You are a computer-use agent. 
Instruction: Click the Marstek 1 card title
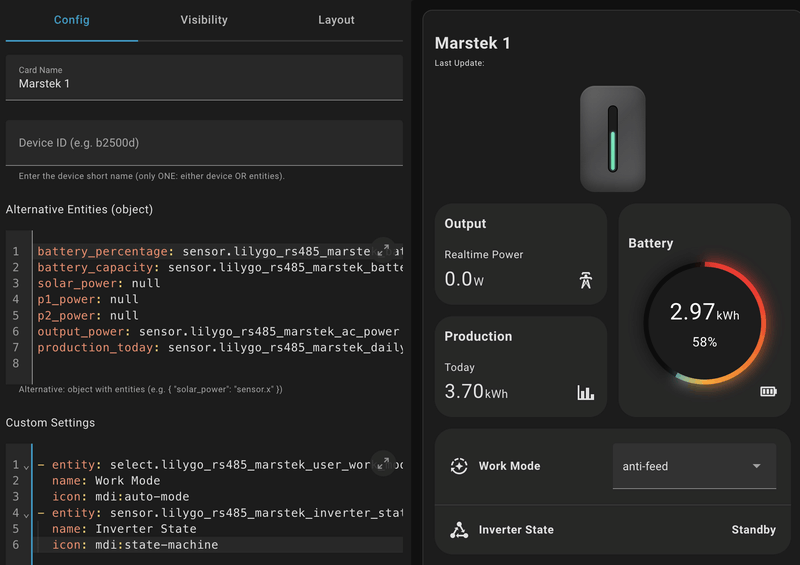(x=472, y=43)
